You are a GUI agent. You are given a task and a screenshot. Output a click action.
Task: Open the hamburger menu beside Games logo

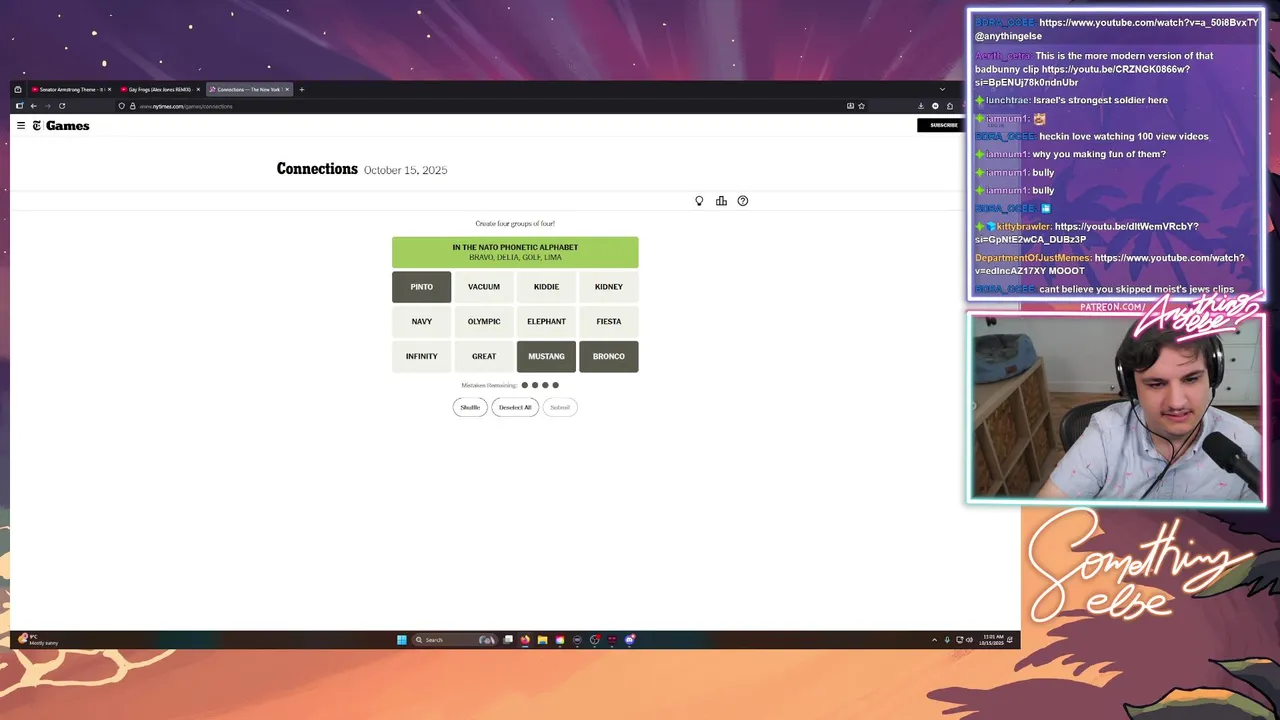pyautogui.click(x=21, y=126)
